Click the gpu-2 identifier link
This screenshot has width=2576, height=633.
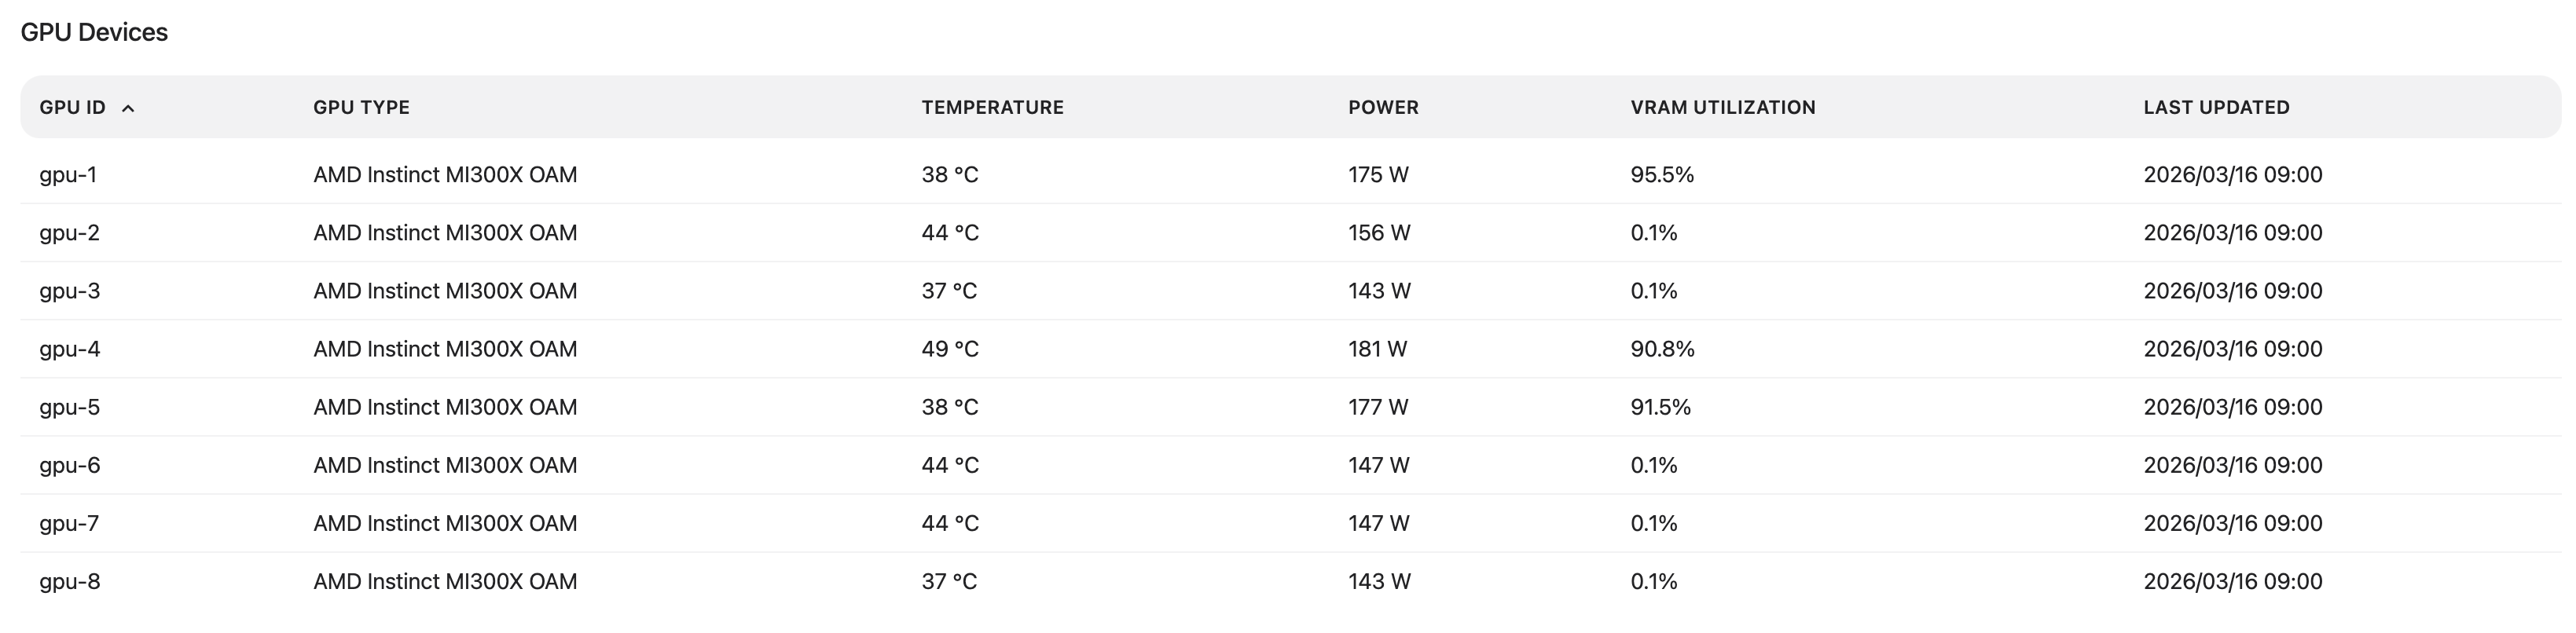68,232
